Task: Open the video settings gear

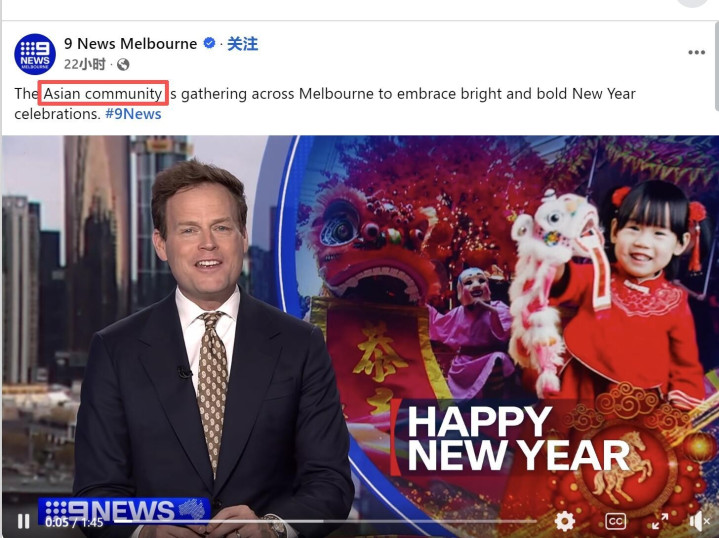Action: [x=564, y=521]
